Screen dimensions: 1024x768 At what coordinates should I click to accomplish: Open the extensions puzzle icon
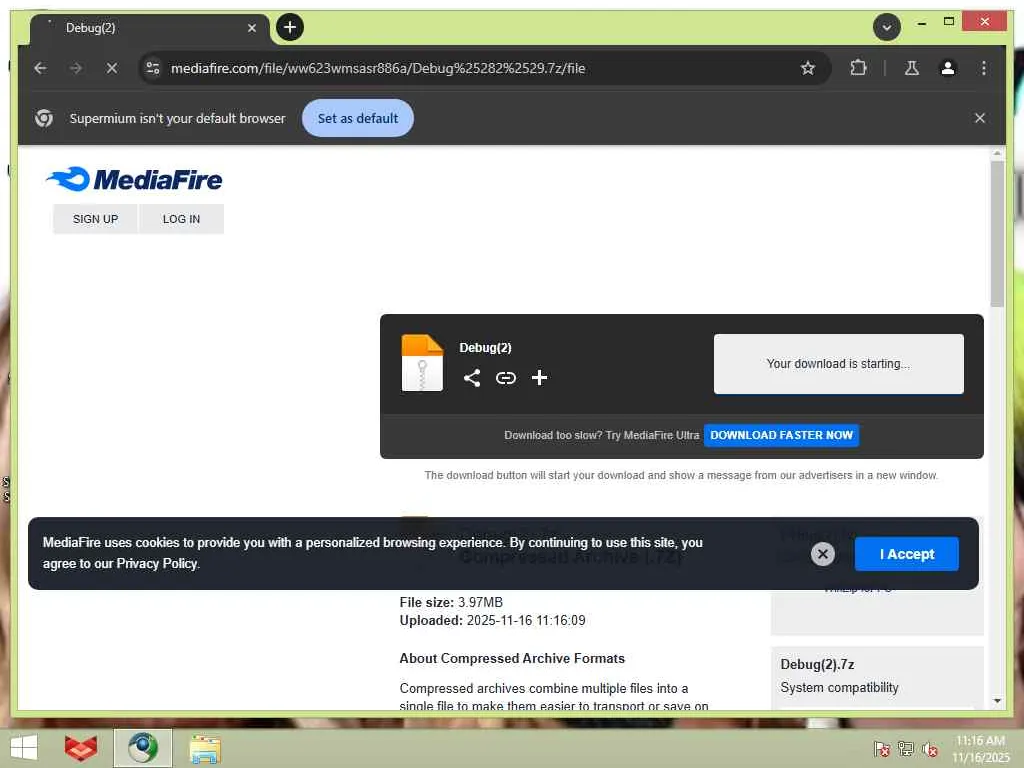coord(858,68)
